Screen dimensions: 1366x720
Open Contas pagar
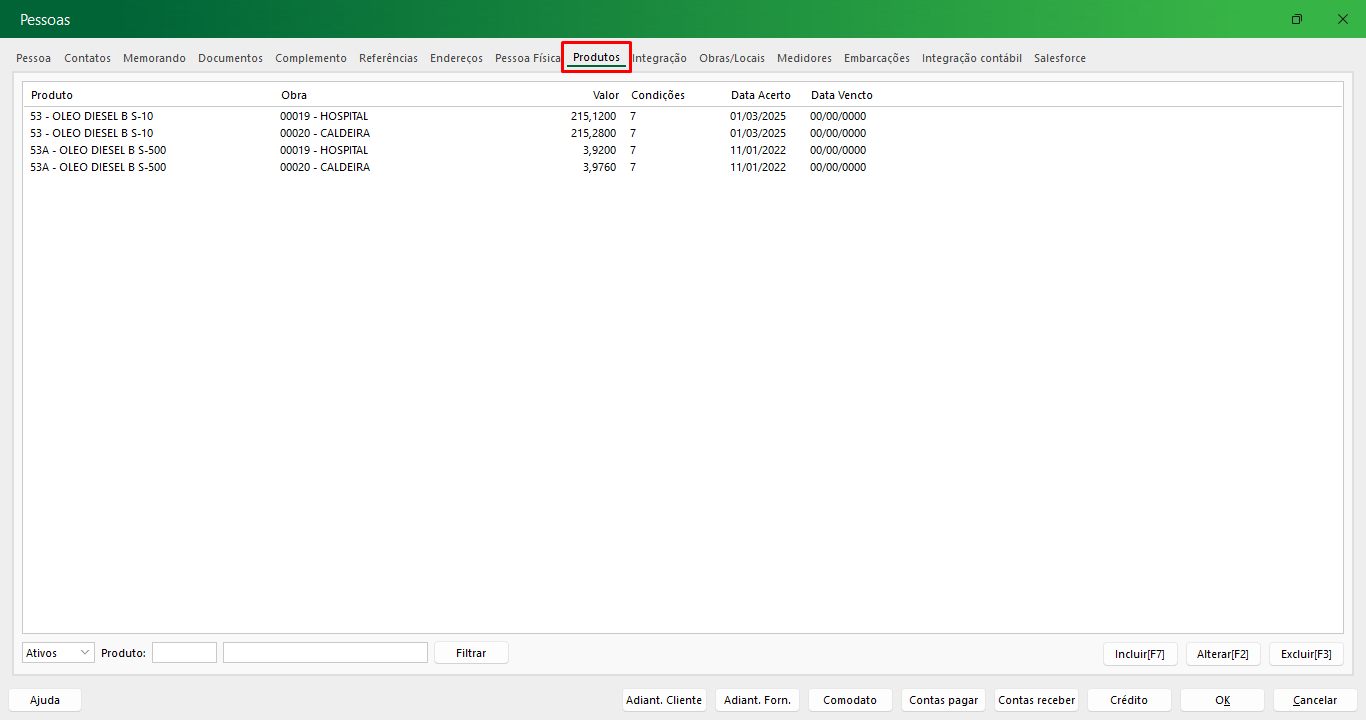pos(943,700)
